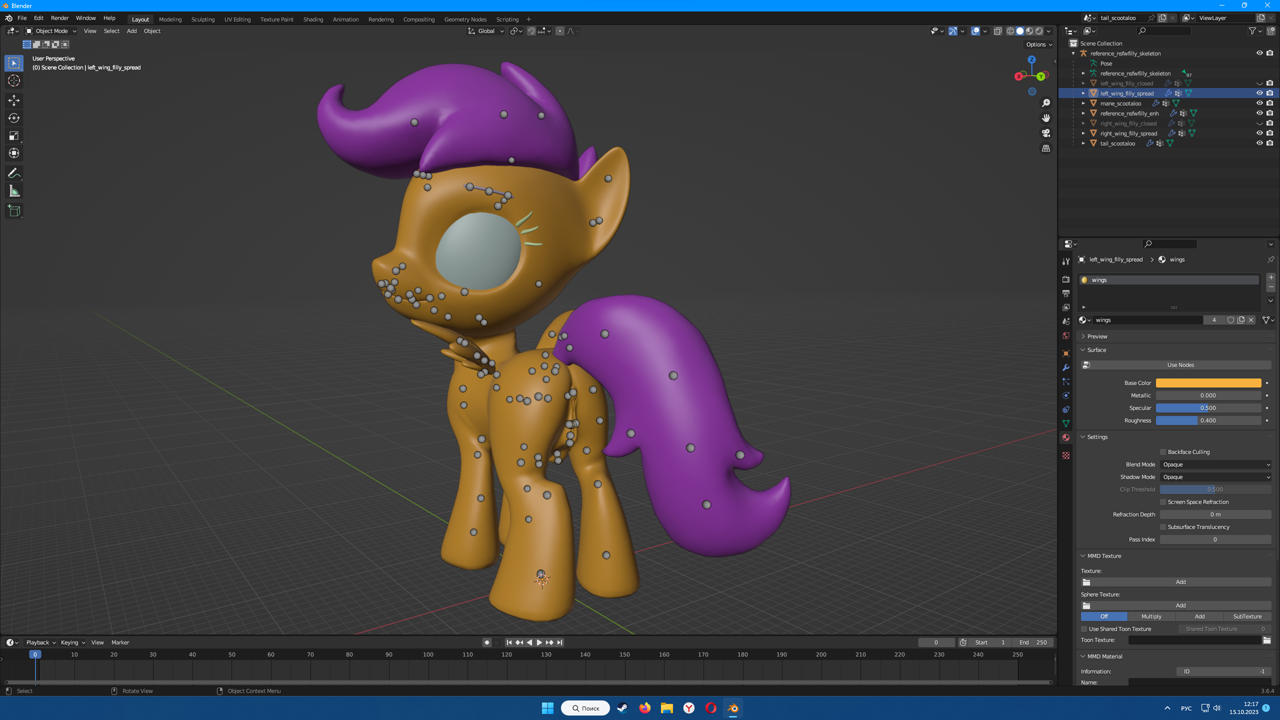The width and height of the screenshot is (1280, 720).
Task: Hide the mane_scootaloo object with eye toggle
Action: point(1260,103)
